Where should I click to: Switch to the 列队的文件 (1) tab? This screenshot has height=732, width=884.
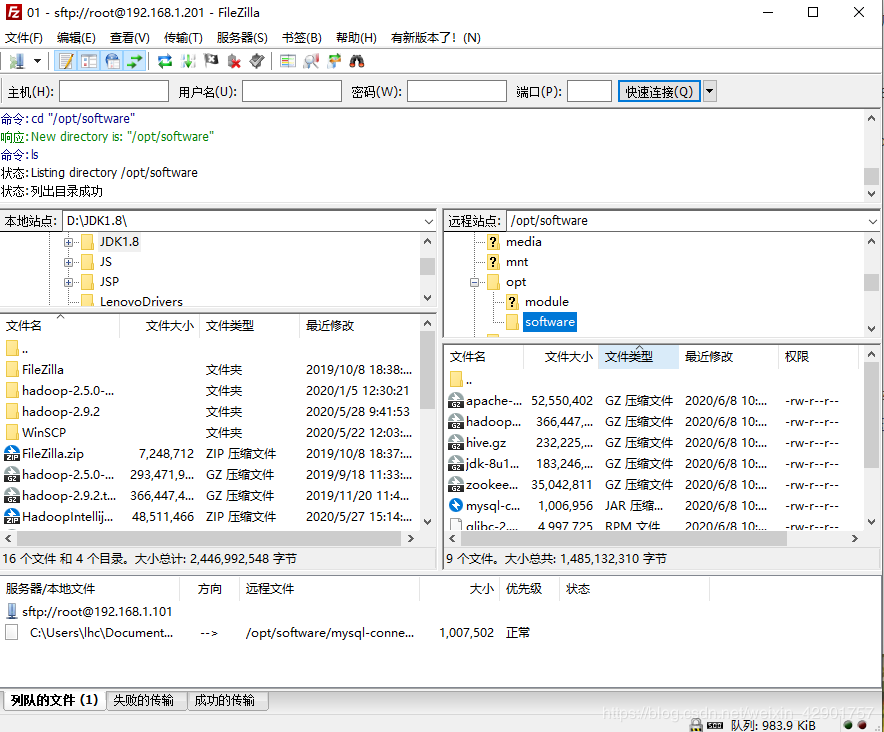(54, 700)
